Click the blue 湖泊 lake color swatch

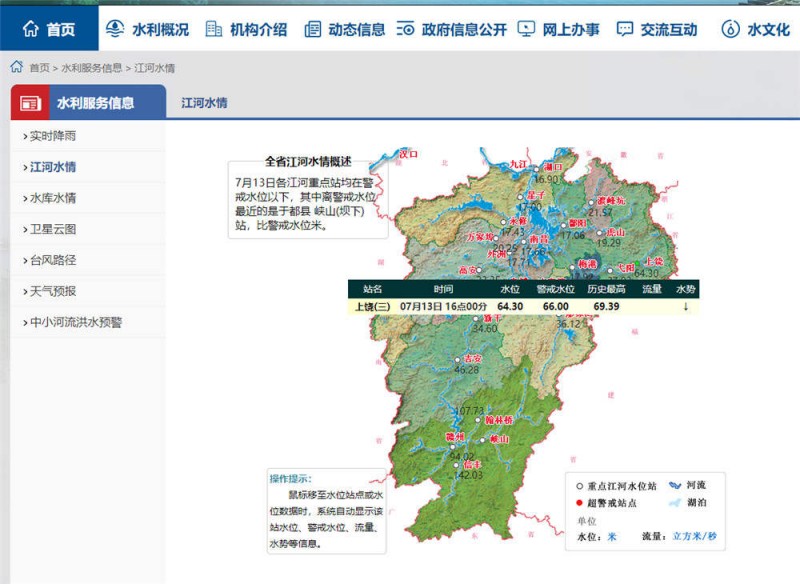point(676,504)
